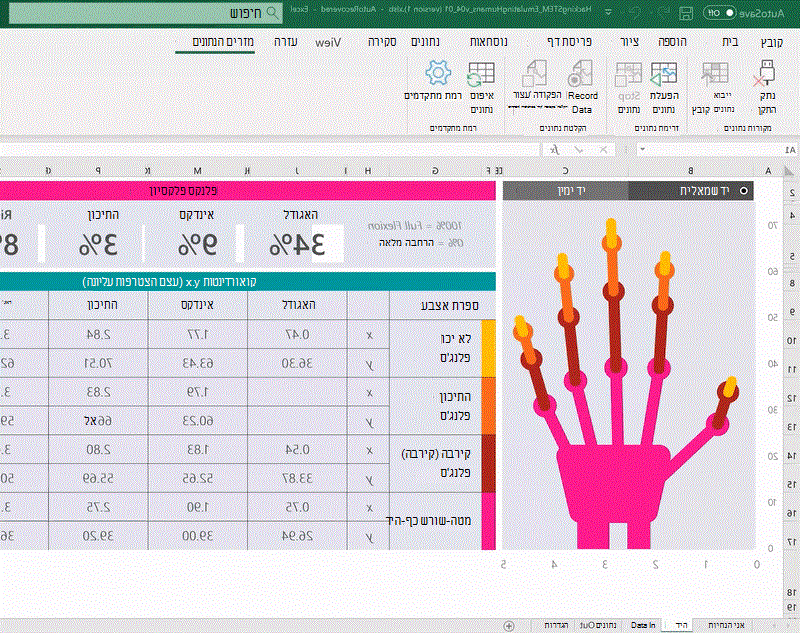This screenshot has height=633, width=800.
Task: Click the orange middle phalange color swatch
Action: 488,406
